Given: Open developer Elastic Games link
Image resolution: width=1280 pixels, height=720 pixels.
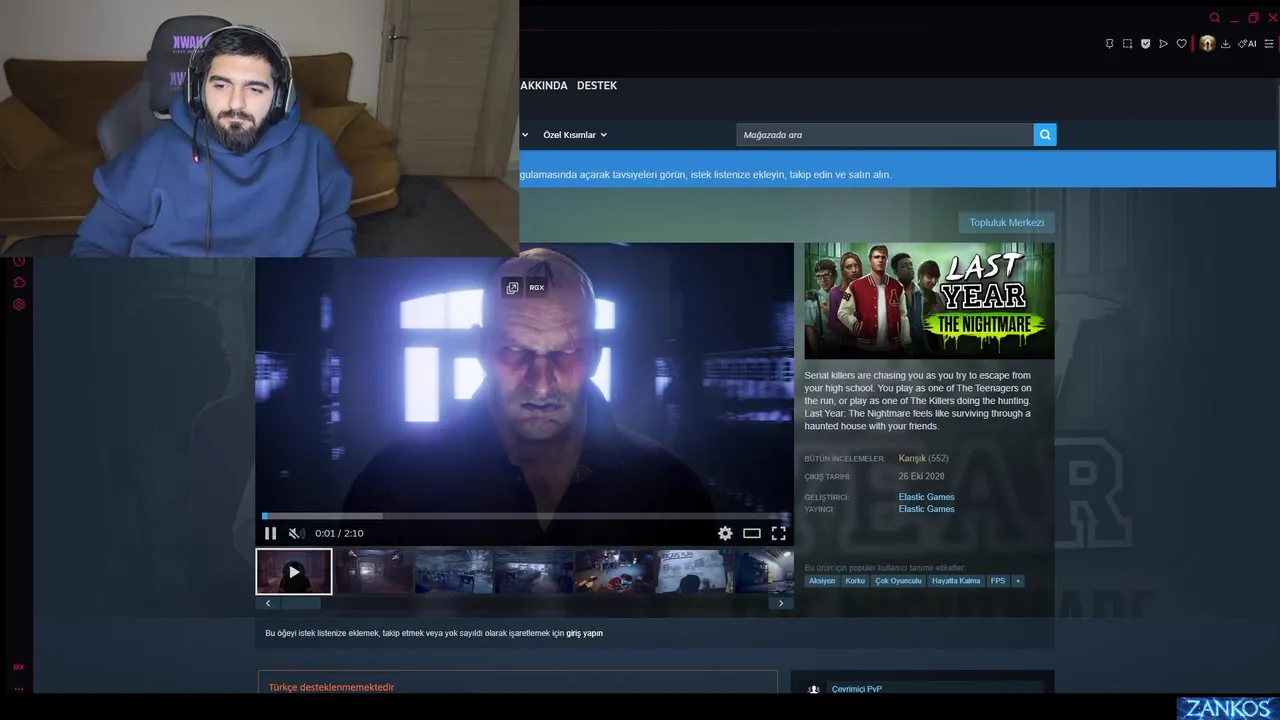Looking at the screenshot, I should click(x=926, y=497).
